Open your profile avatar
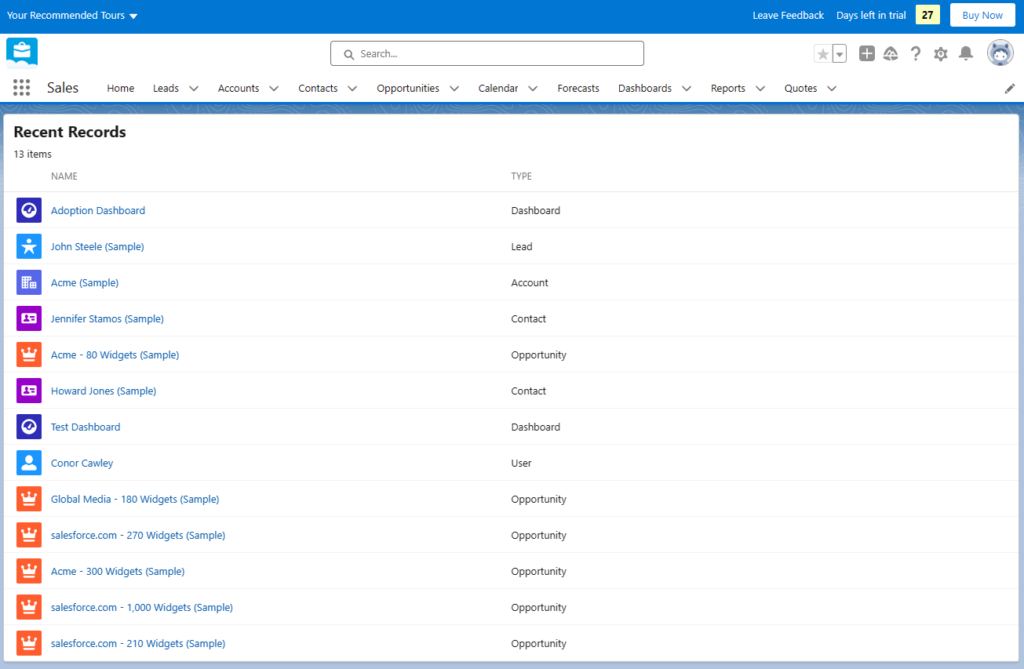This screenshot has height=669, width=1024. click(x=999, y=53)
